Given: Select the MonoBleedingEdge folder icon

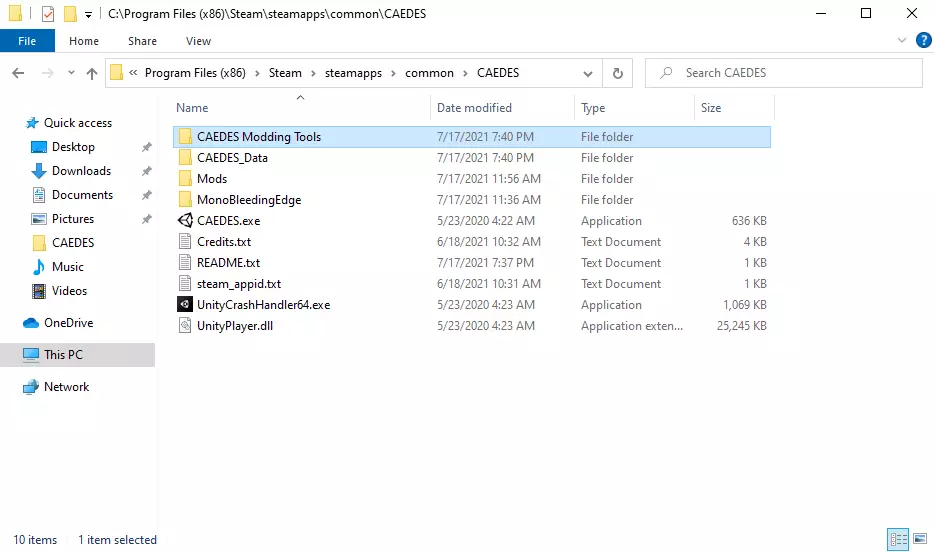Looking at the screenshot, I should click(185, 199).
